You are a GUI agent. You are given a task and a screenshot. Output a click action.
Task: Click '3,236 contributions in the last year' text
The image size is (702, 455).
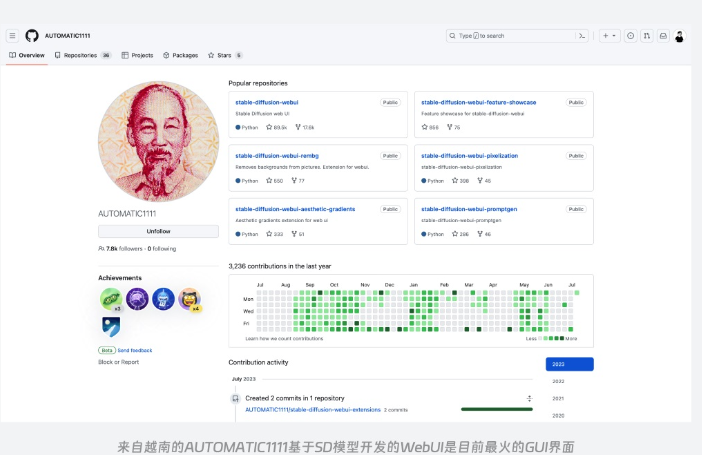click(x=280, y=266)
